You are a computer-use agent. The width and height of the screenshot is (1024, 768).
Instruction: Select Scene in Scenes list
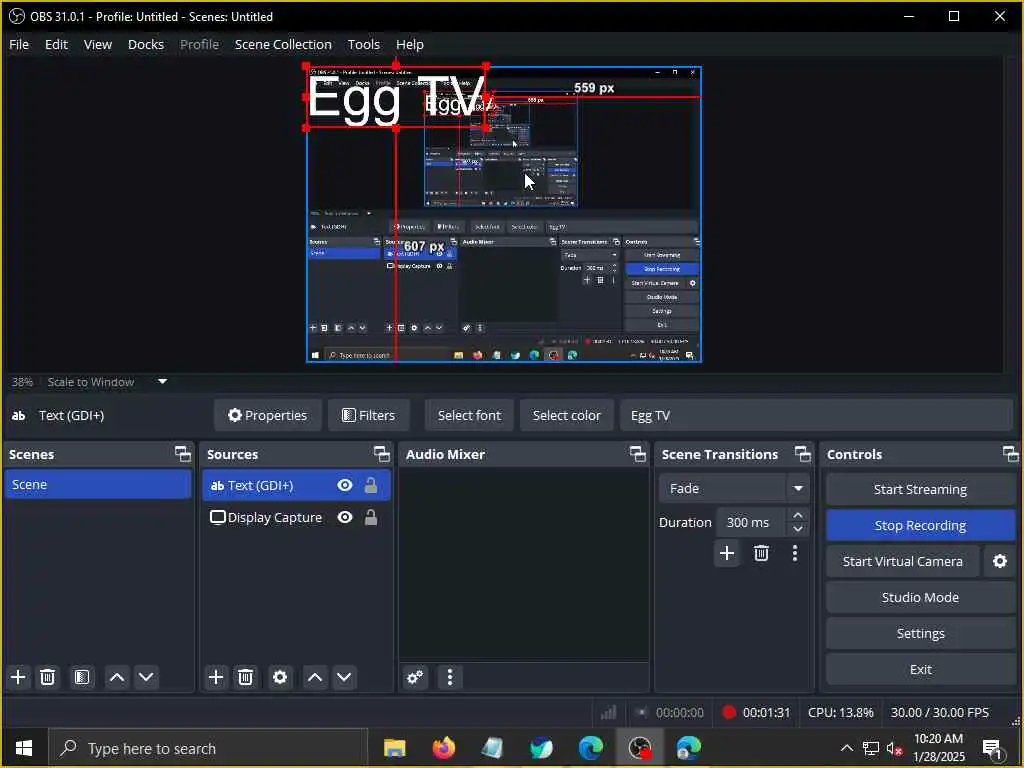tap(98, 485)
